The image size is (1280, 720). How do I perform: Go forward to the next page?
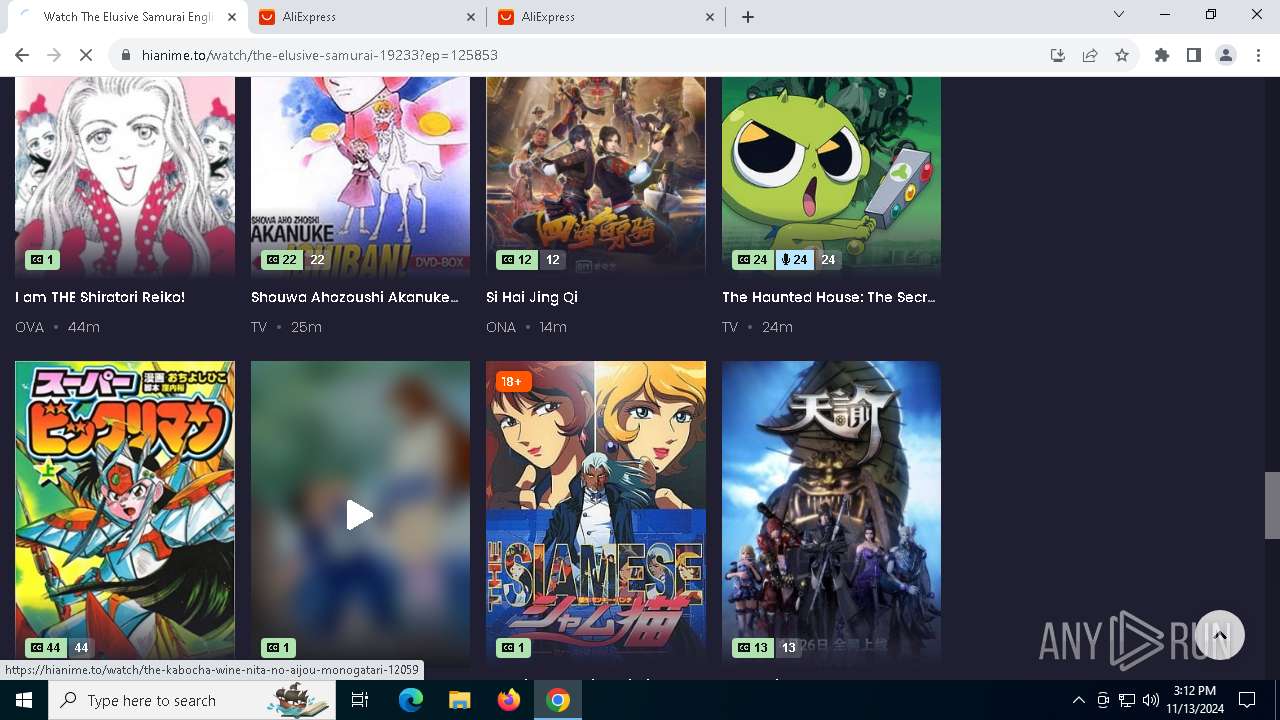(x=54, y=55)
